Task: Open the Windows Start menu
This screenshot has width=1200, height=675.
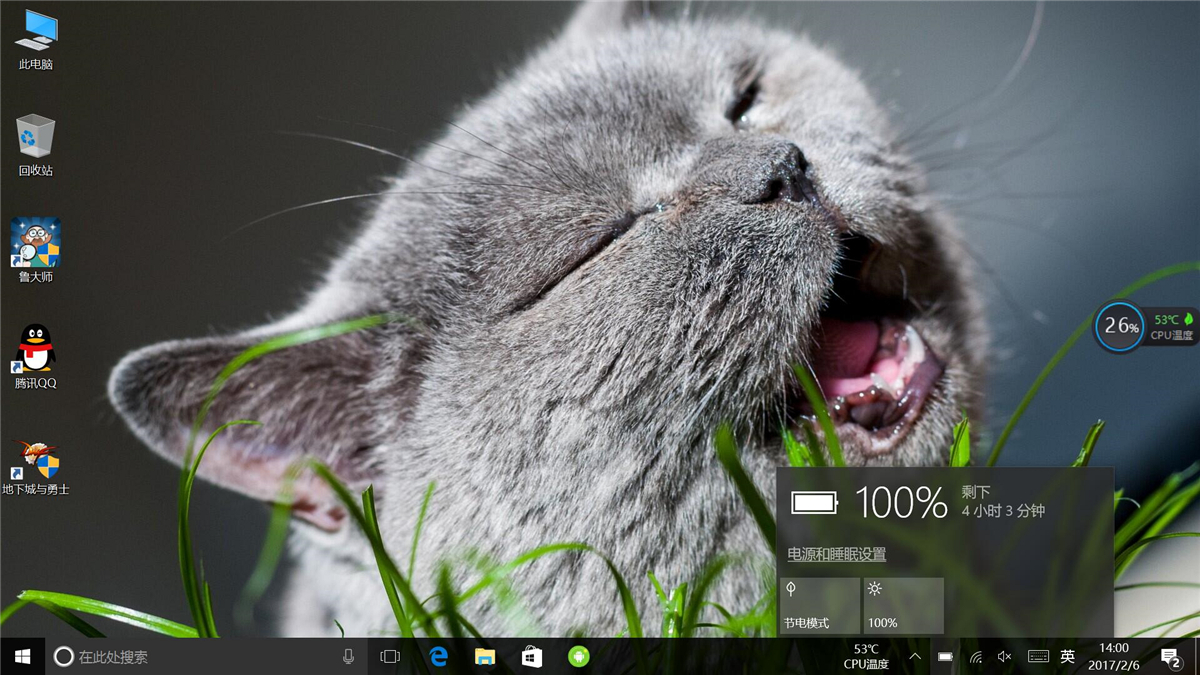Action: pyautogui.click(x=22, y=656)
